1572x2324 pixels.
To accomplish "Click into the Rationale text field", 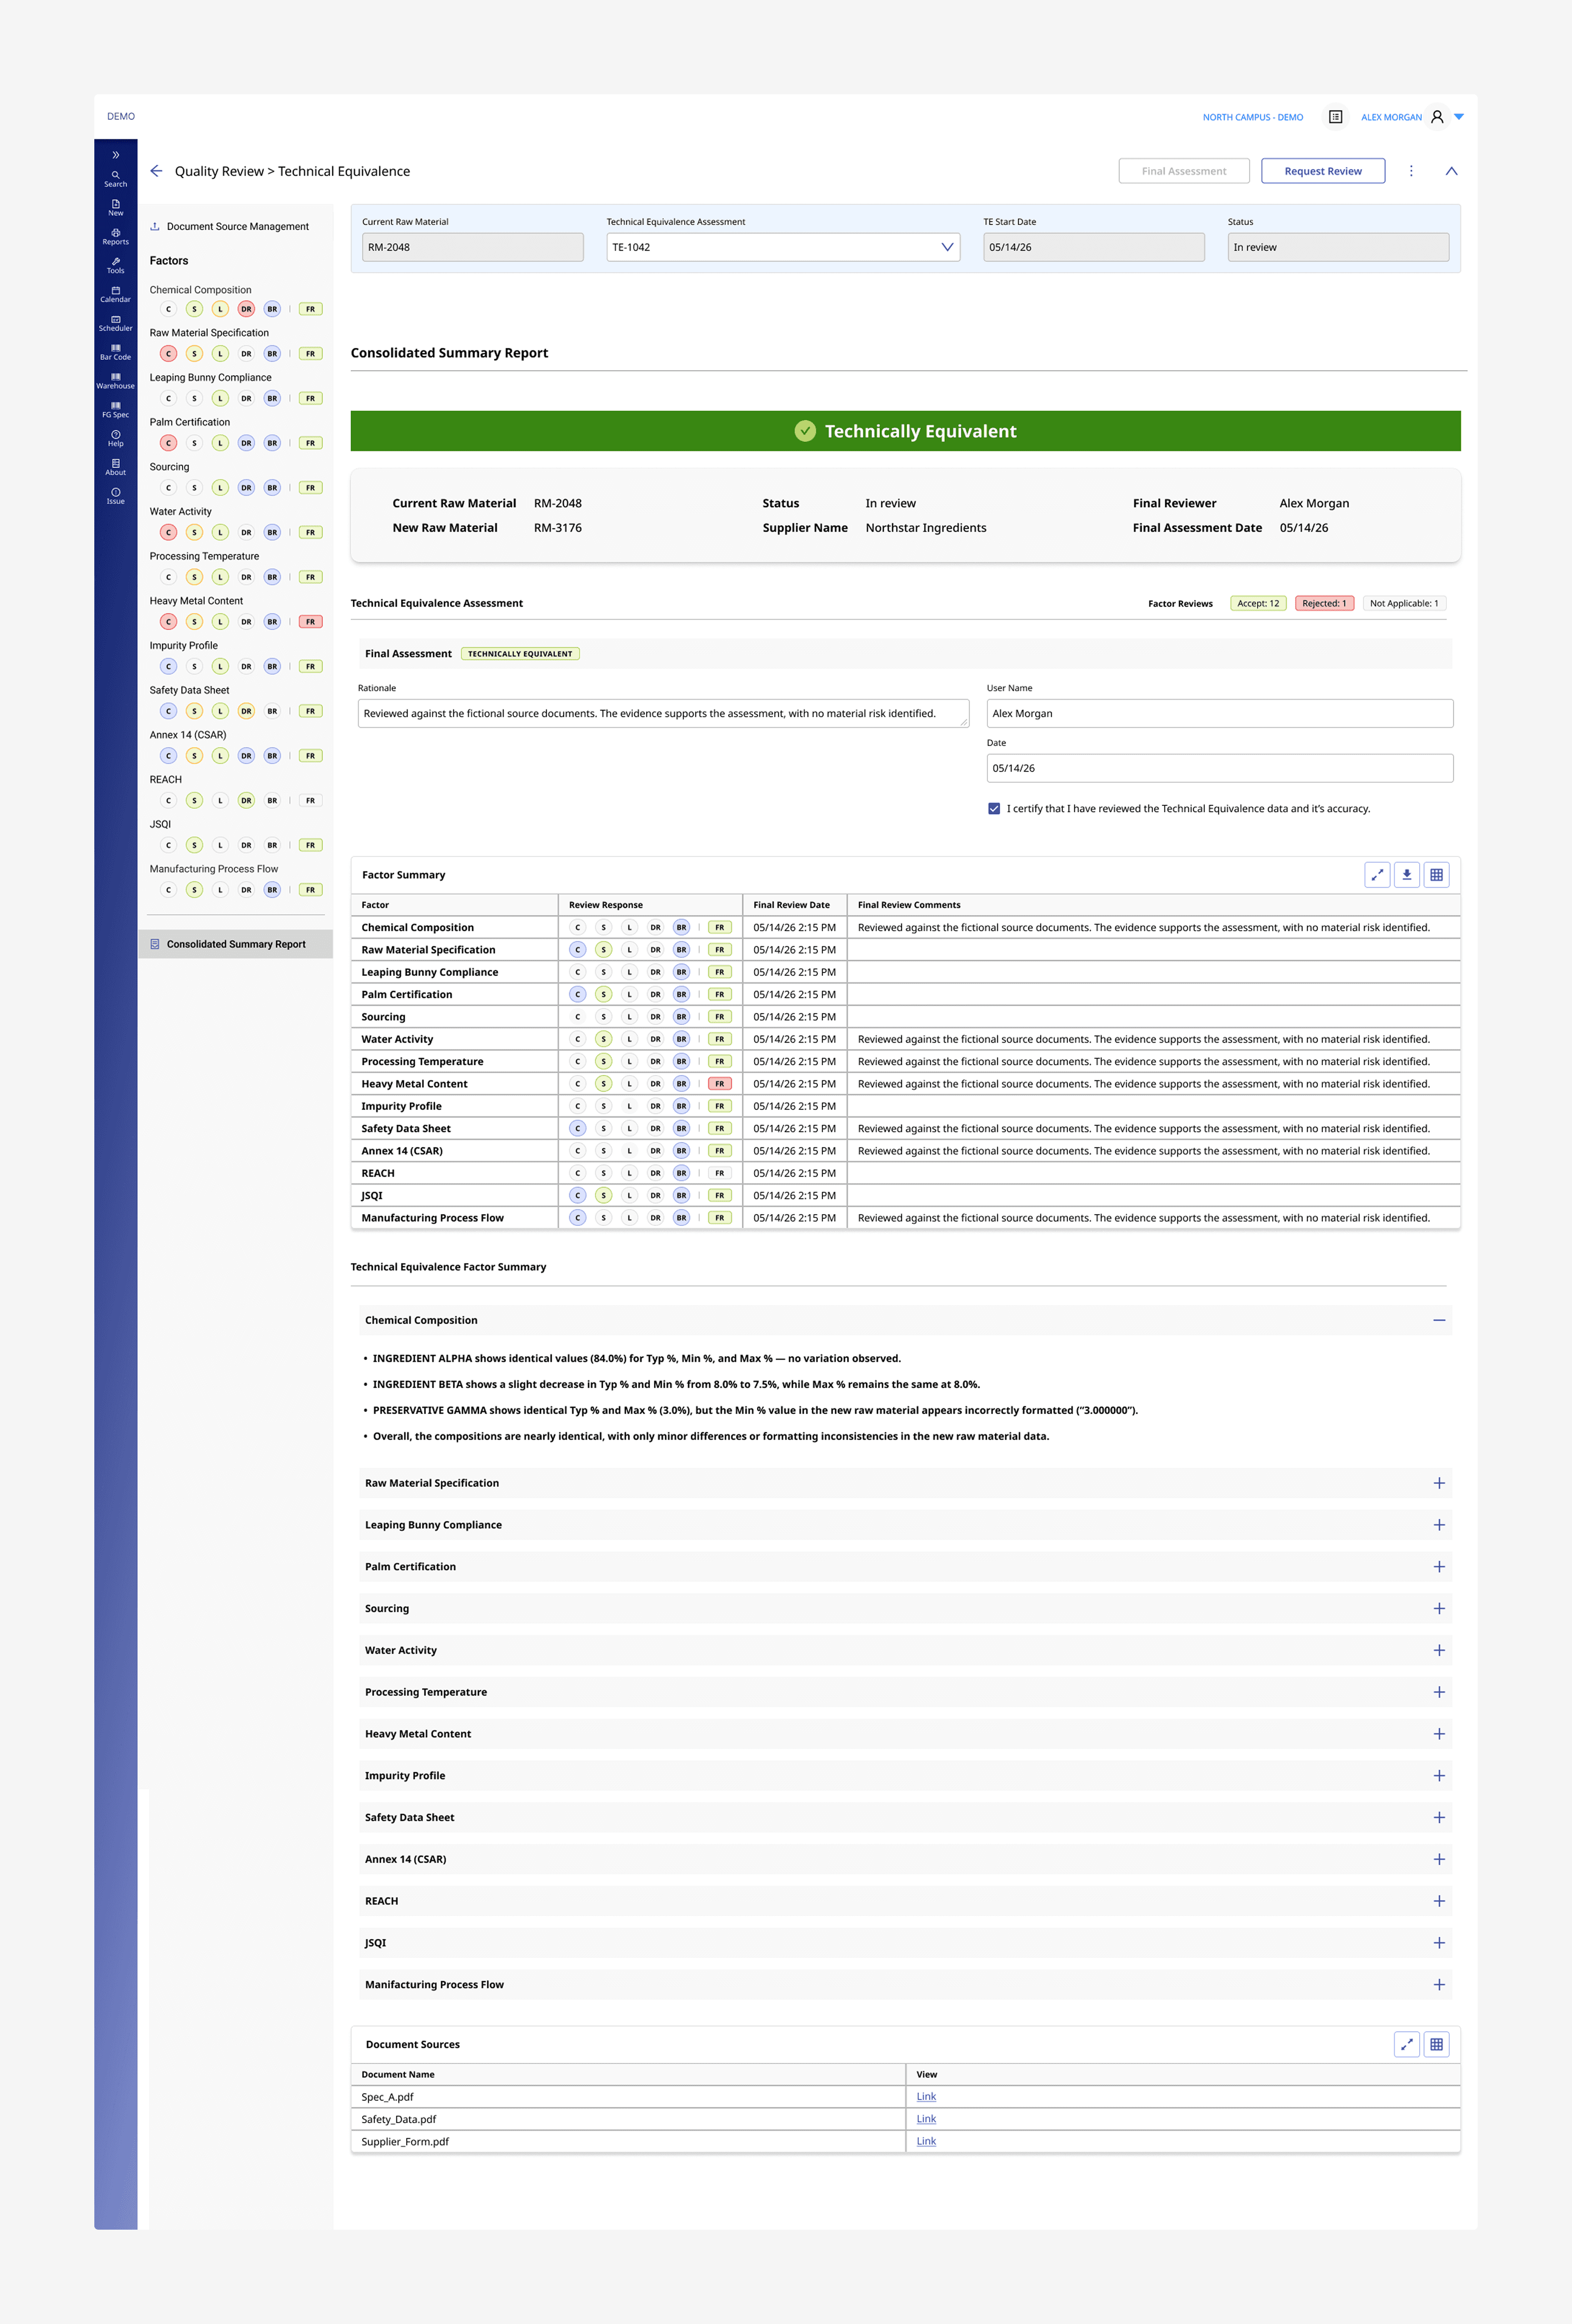I will (663, 713).
